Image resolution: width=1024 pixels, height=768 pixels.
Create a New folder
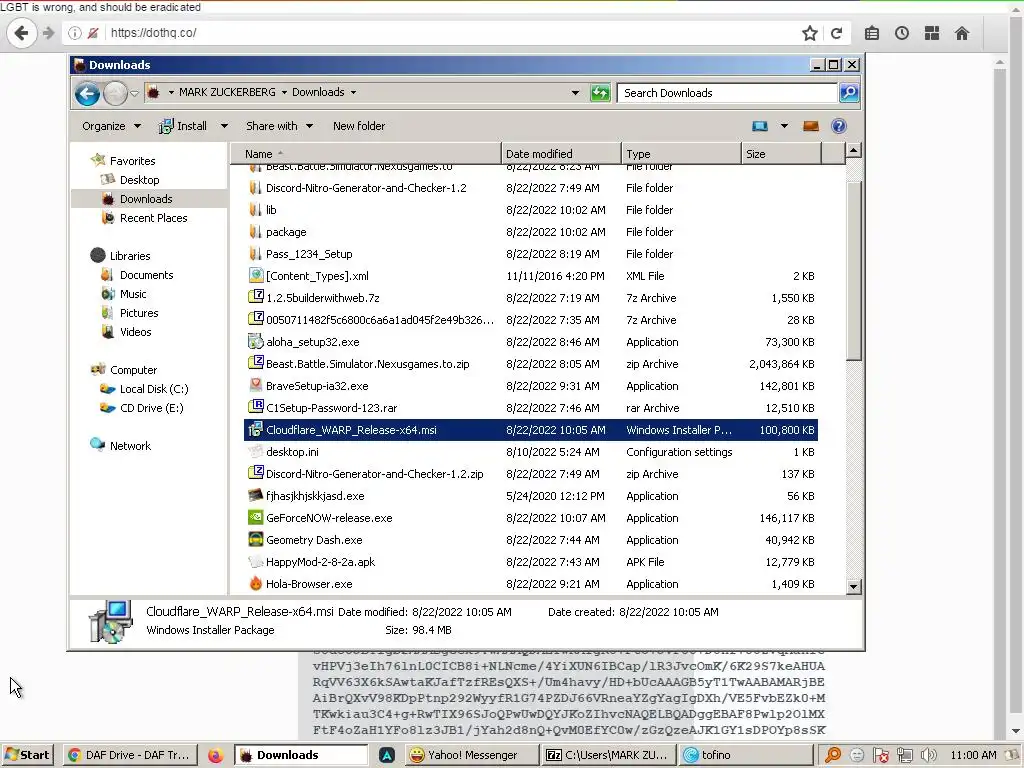(359, 126)
